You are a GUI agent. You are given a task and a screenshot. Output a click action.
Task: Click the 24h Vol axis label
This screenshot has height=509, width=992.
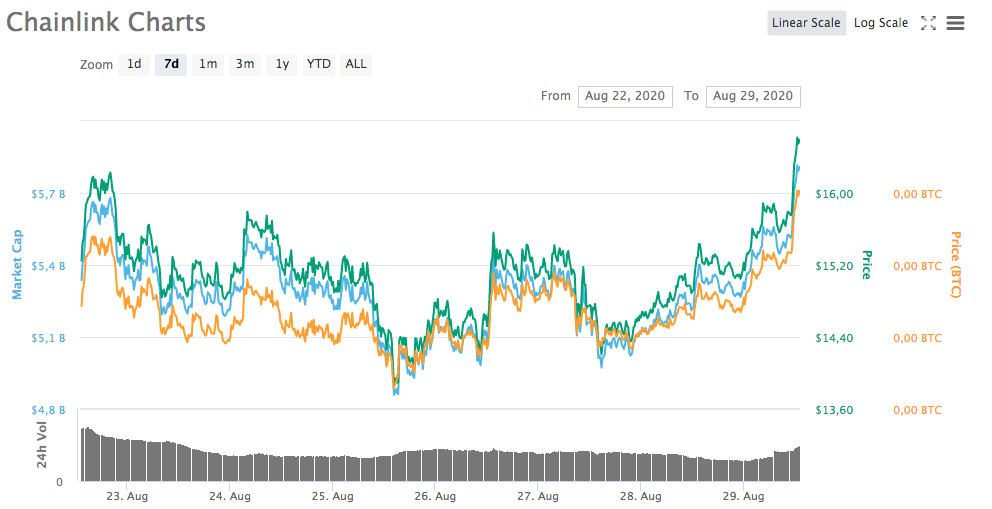42,445
